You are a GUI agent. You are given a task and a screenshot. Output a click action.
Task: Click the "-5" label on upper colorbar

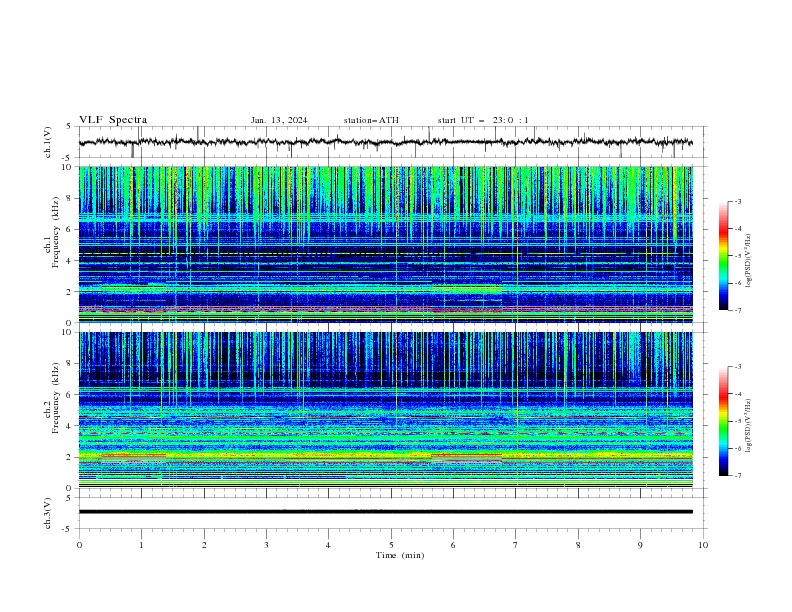738,256
